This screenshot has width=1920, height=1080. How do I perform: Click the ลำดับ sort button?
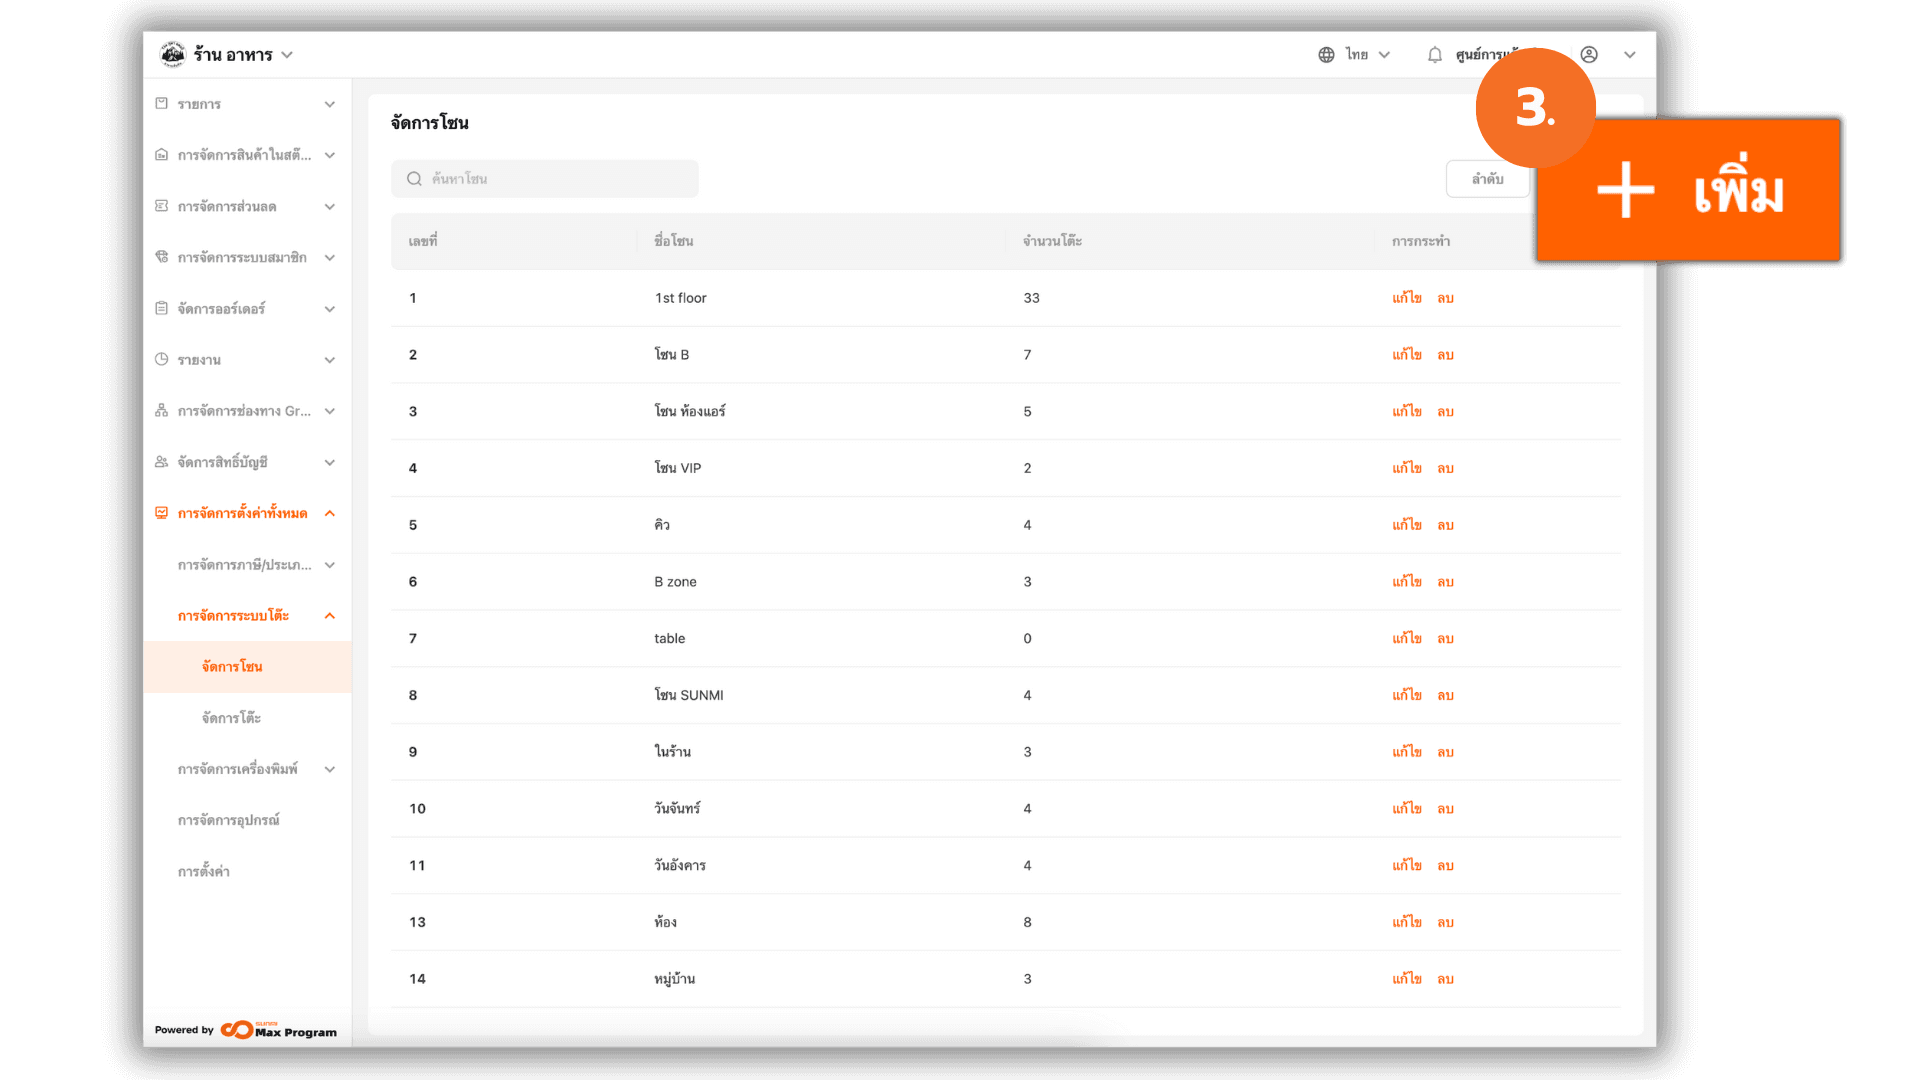tap(1487, 179)
